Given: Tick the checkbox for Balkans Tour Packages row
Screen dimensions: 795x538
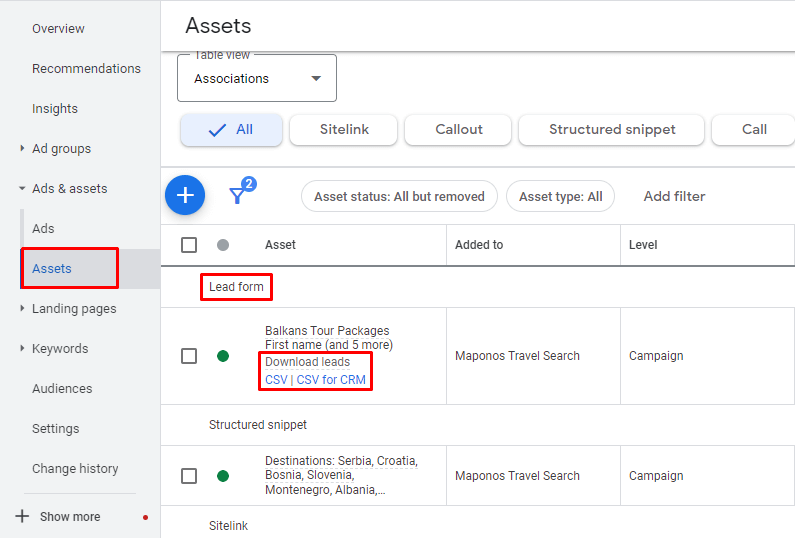Looking at the screenshot, I should click(x=189, y=356).
